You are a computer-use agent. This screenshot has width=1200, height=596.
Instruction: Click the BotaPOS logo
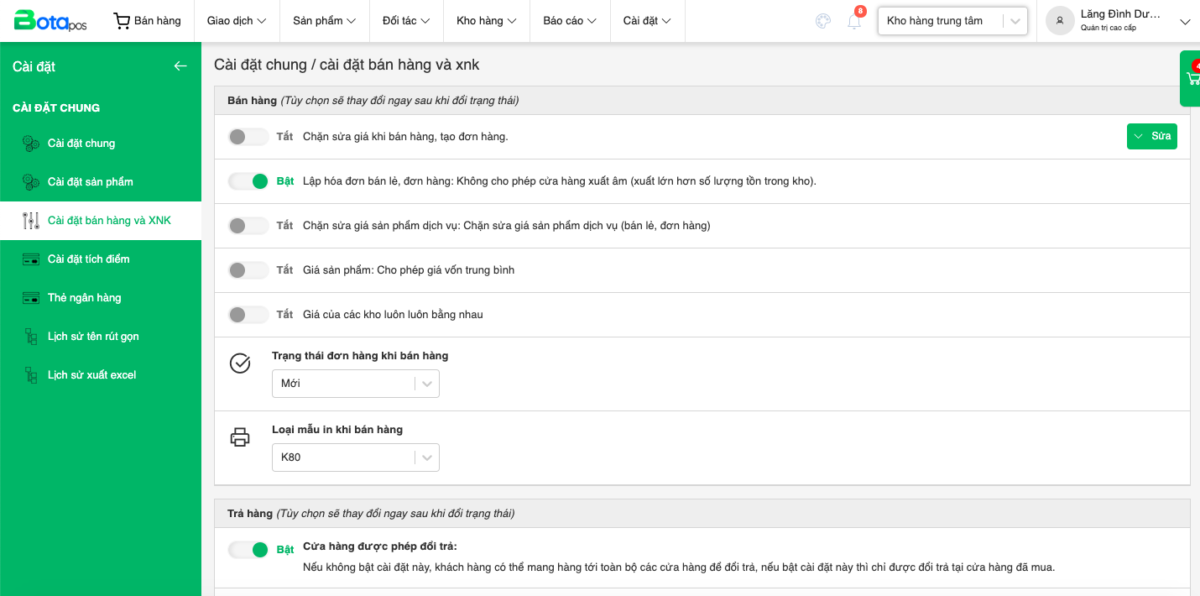click(50, 20)
